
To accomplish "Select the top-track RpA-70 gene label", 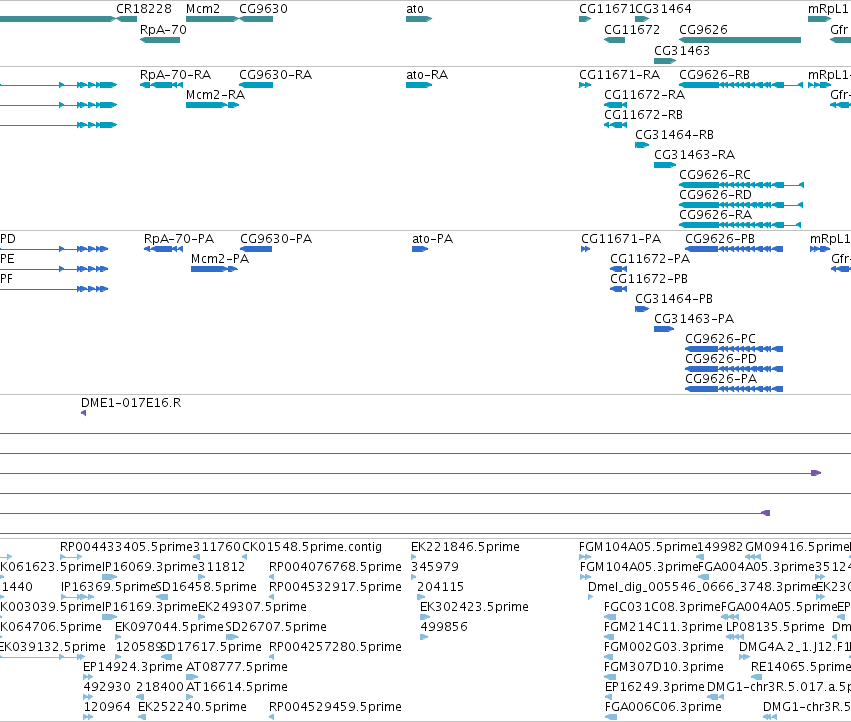I will pyautogui.click(x=163, y=30).
